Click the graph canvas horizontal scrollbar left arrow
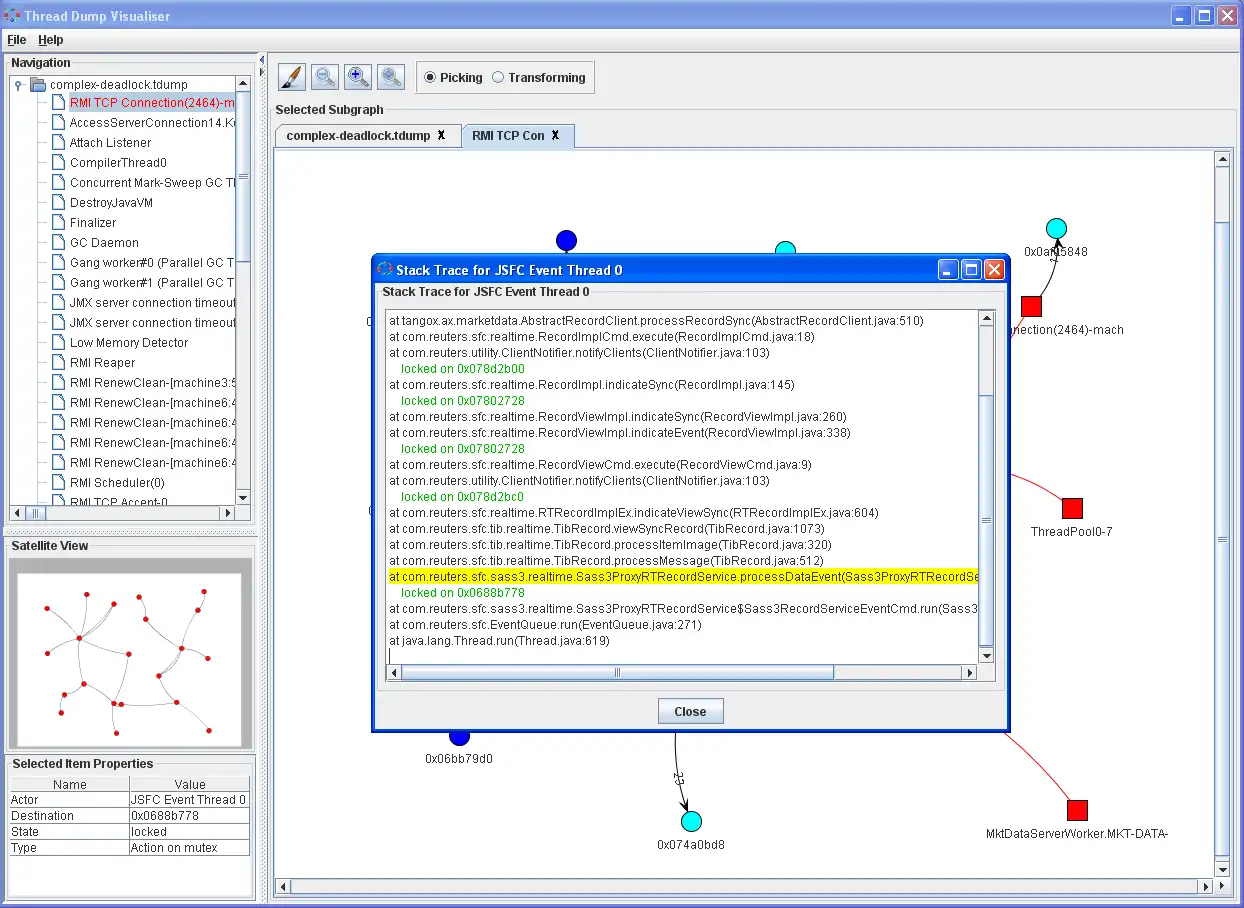Image resolution: width=1244 pixels, height=908 pixels. 284,887
